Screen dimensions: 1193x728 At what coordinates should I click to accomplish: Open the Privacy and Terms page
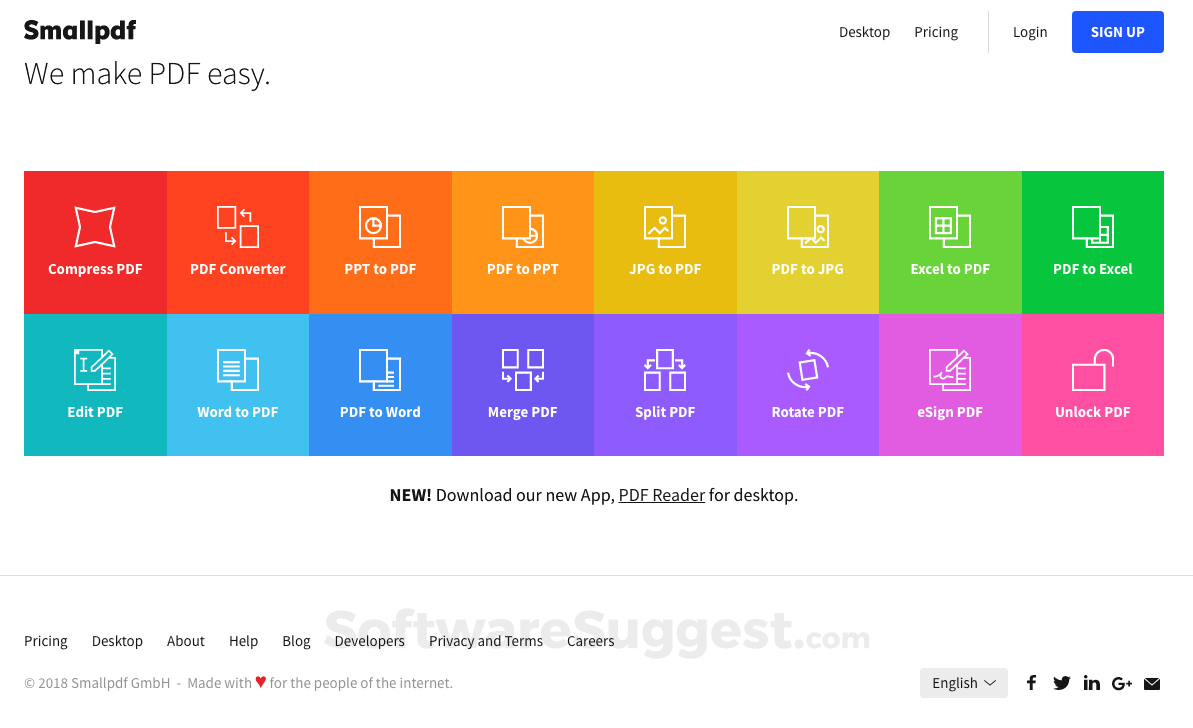tap(485, 641)
